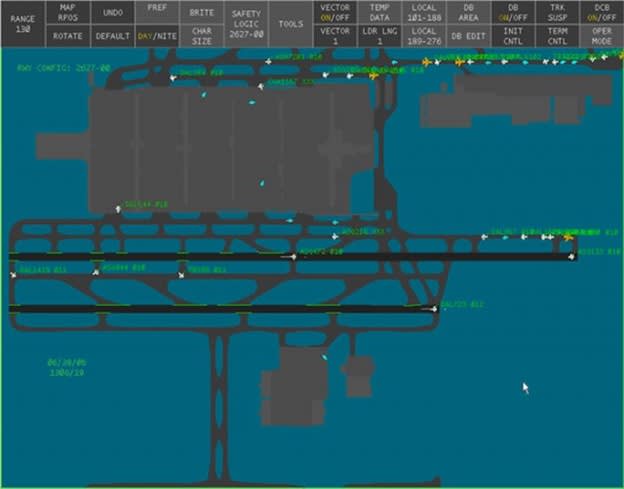This screenshot has height=489, width=624.
Task: Select the aircraft at the terminal's lower-left corner
Action: pos(120,209)
